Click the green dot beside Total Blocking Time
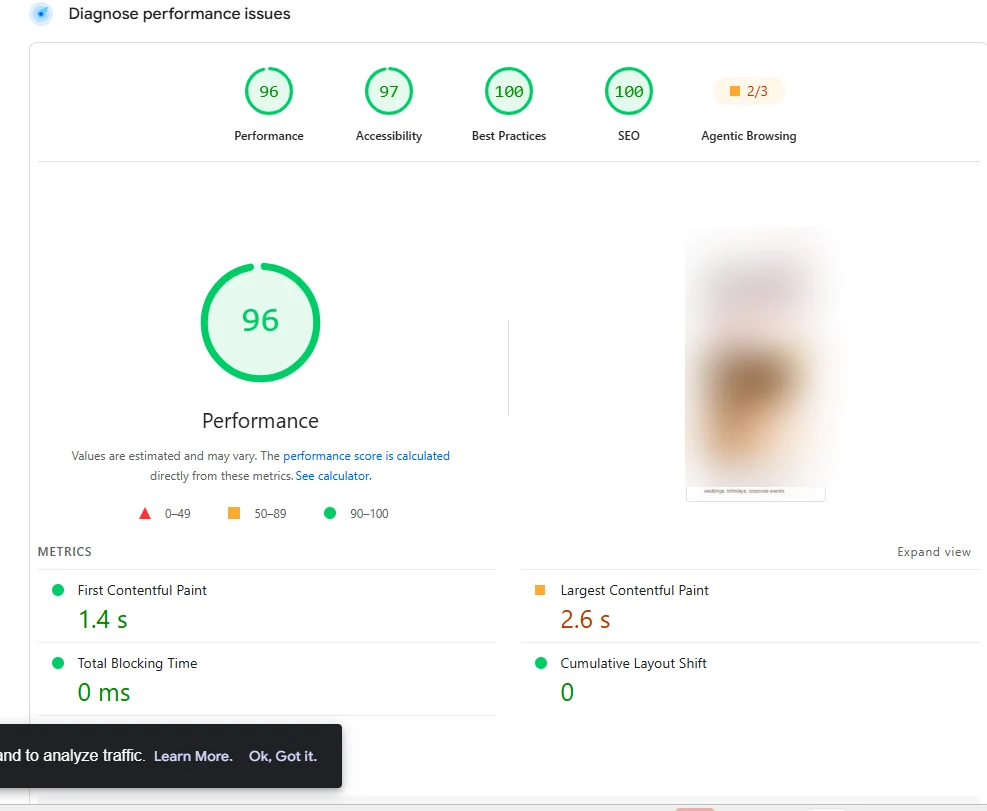The image size is (987, 811). click(x=58, y=663)
